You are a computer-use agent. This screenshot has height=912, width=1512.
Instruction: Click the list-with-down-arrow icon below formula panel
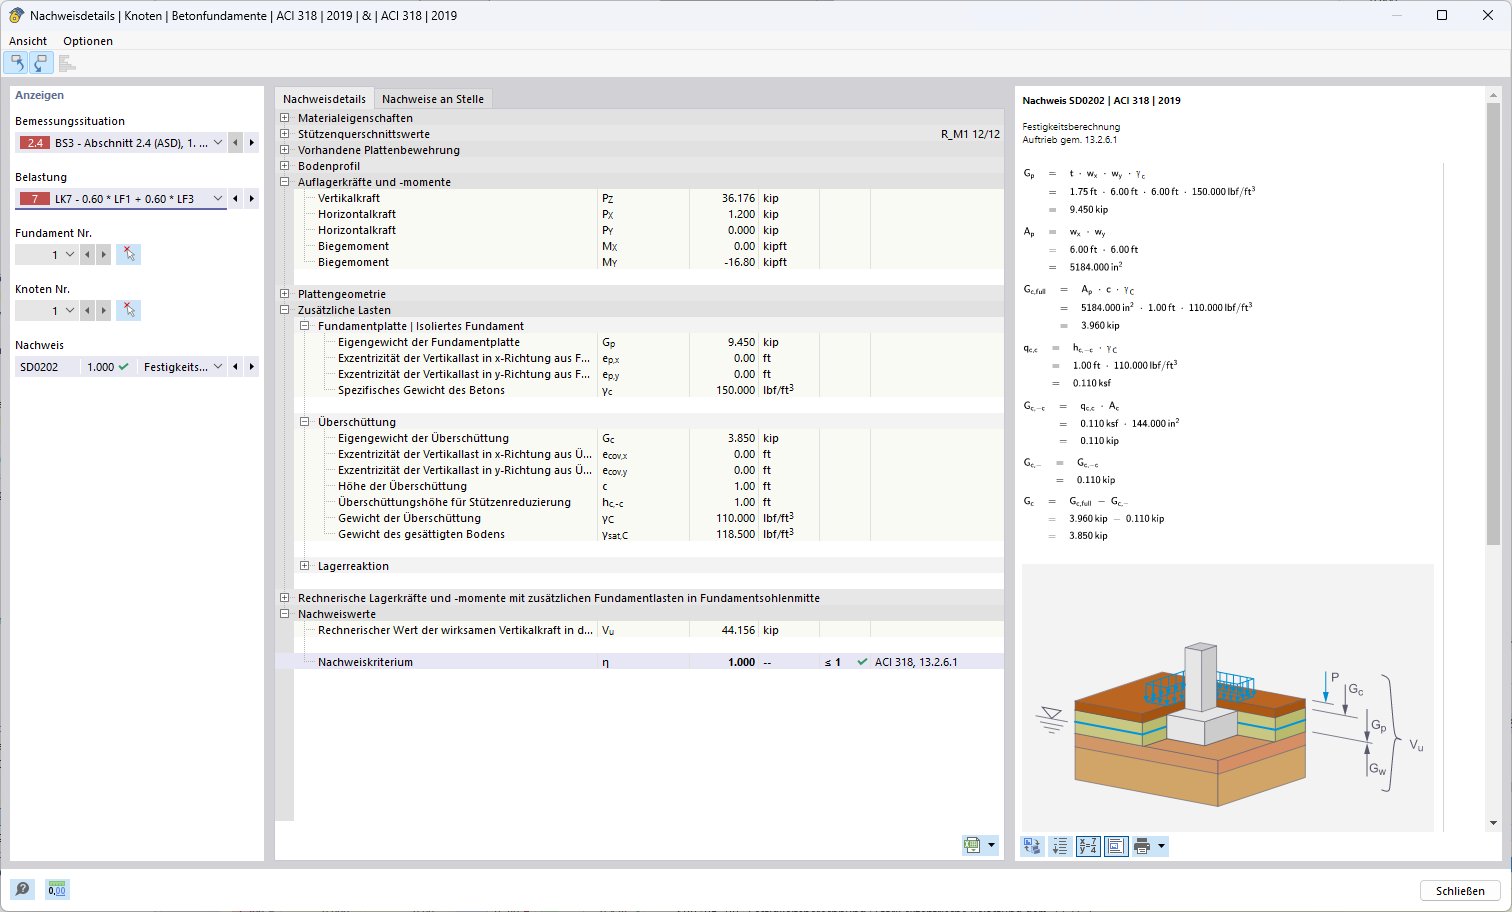[x=1060, y=846]
